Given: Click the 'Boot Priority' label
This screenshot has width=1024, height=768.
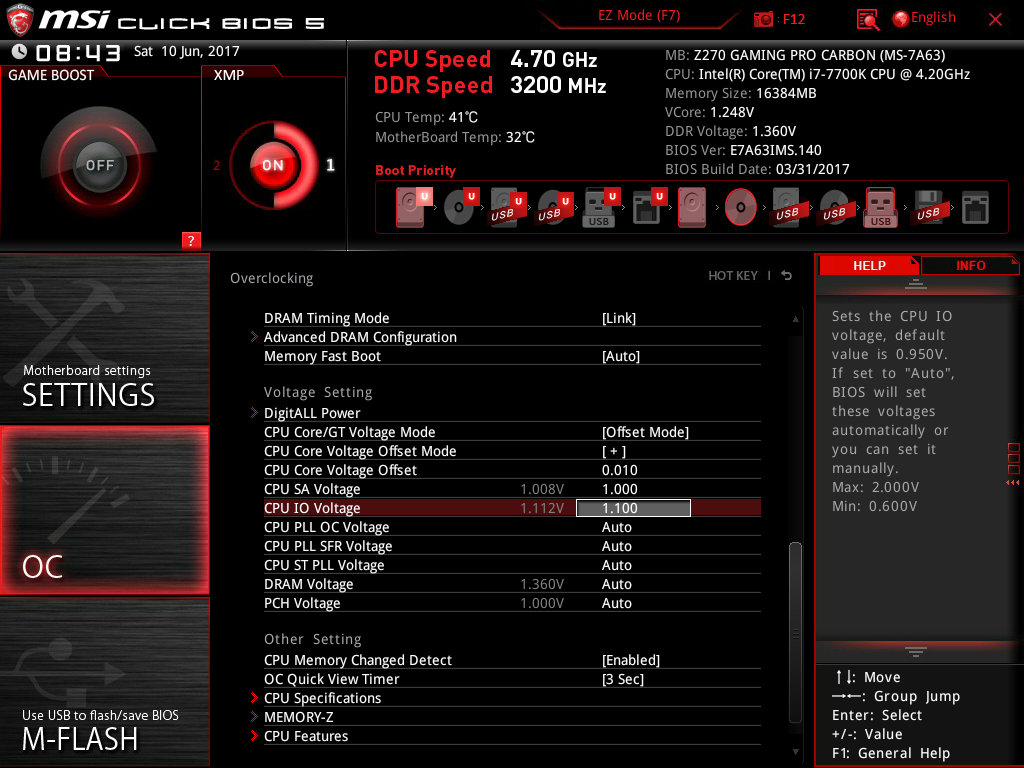Looking at the screenshot, I should (x=415, y=170).
